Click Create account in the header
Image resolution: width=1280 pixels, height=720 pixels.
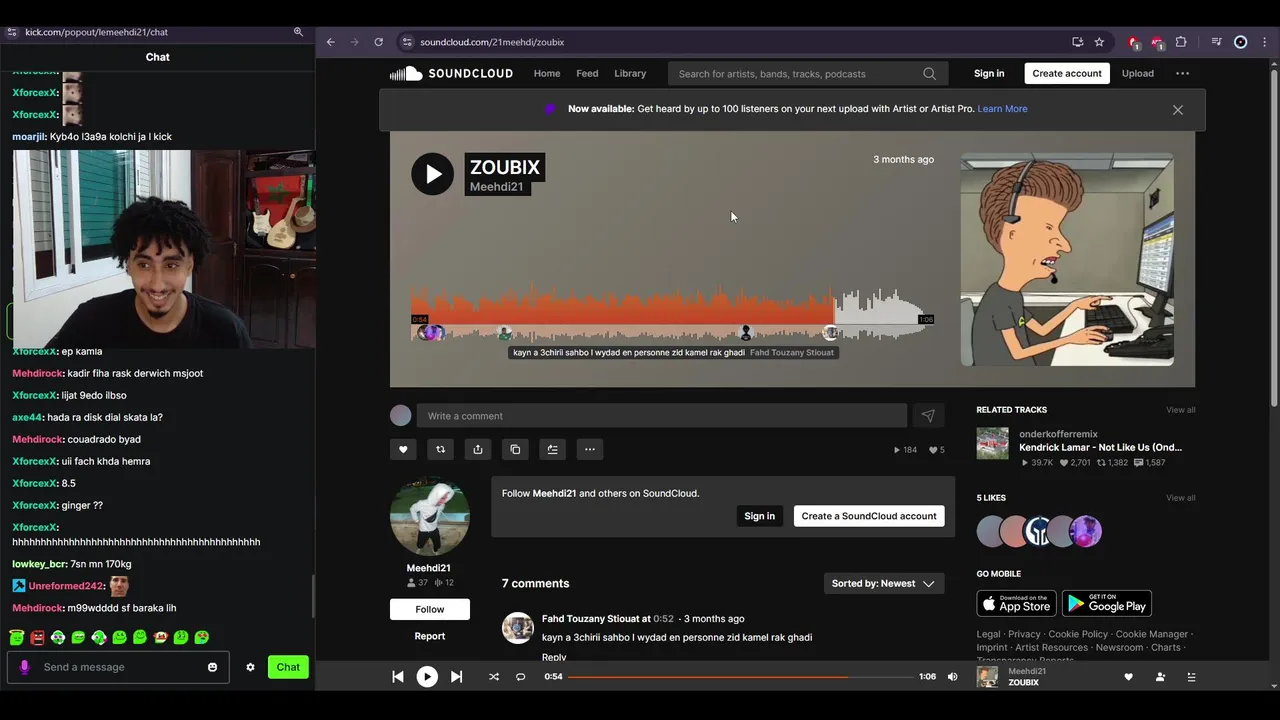click(x=1067, y=73)
